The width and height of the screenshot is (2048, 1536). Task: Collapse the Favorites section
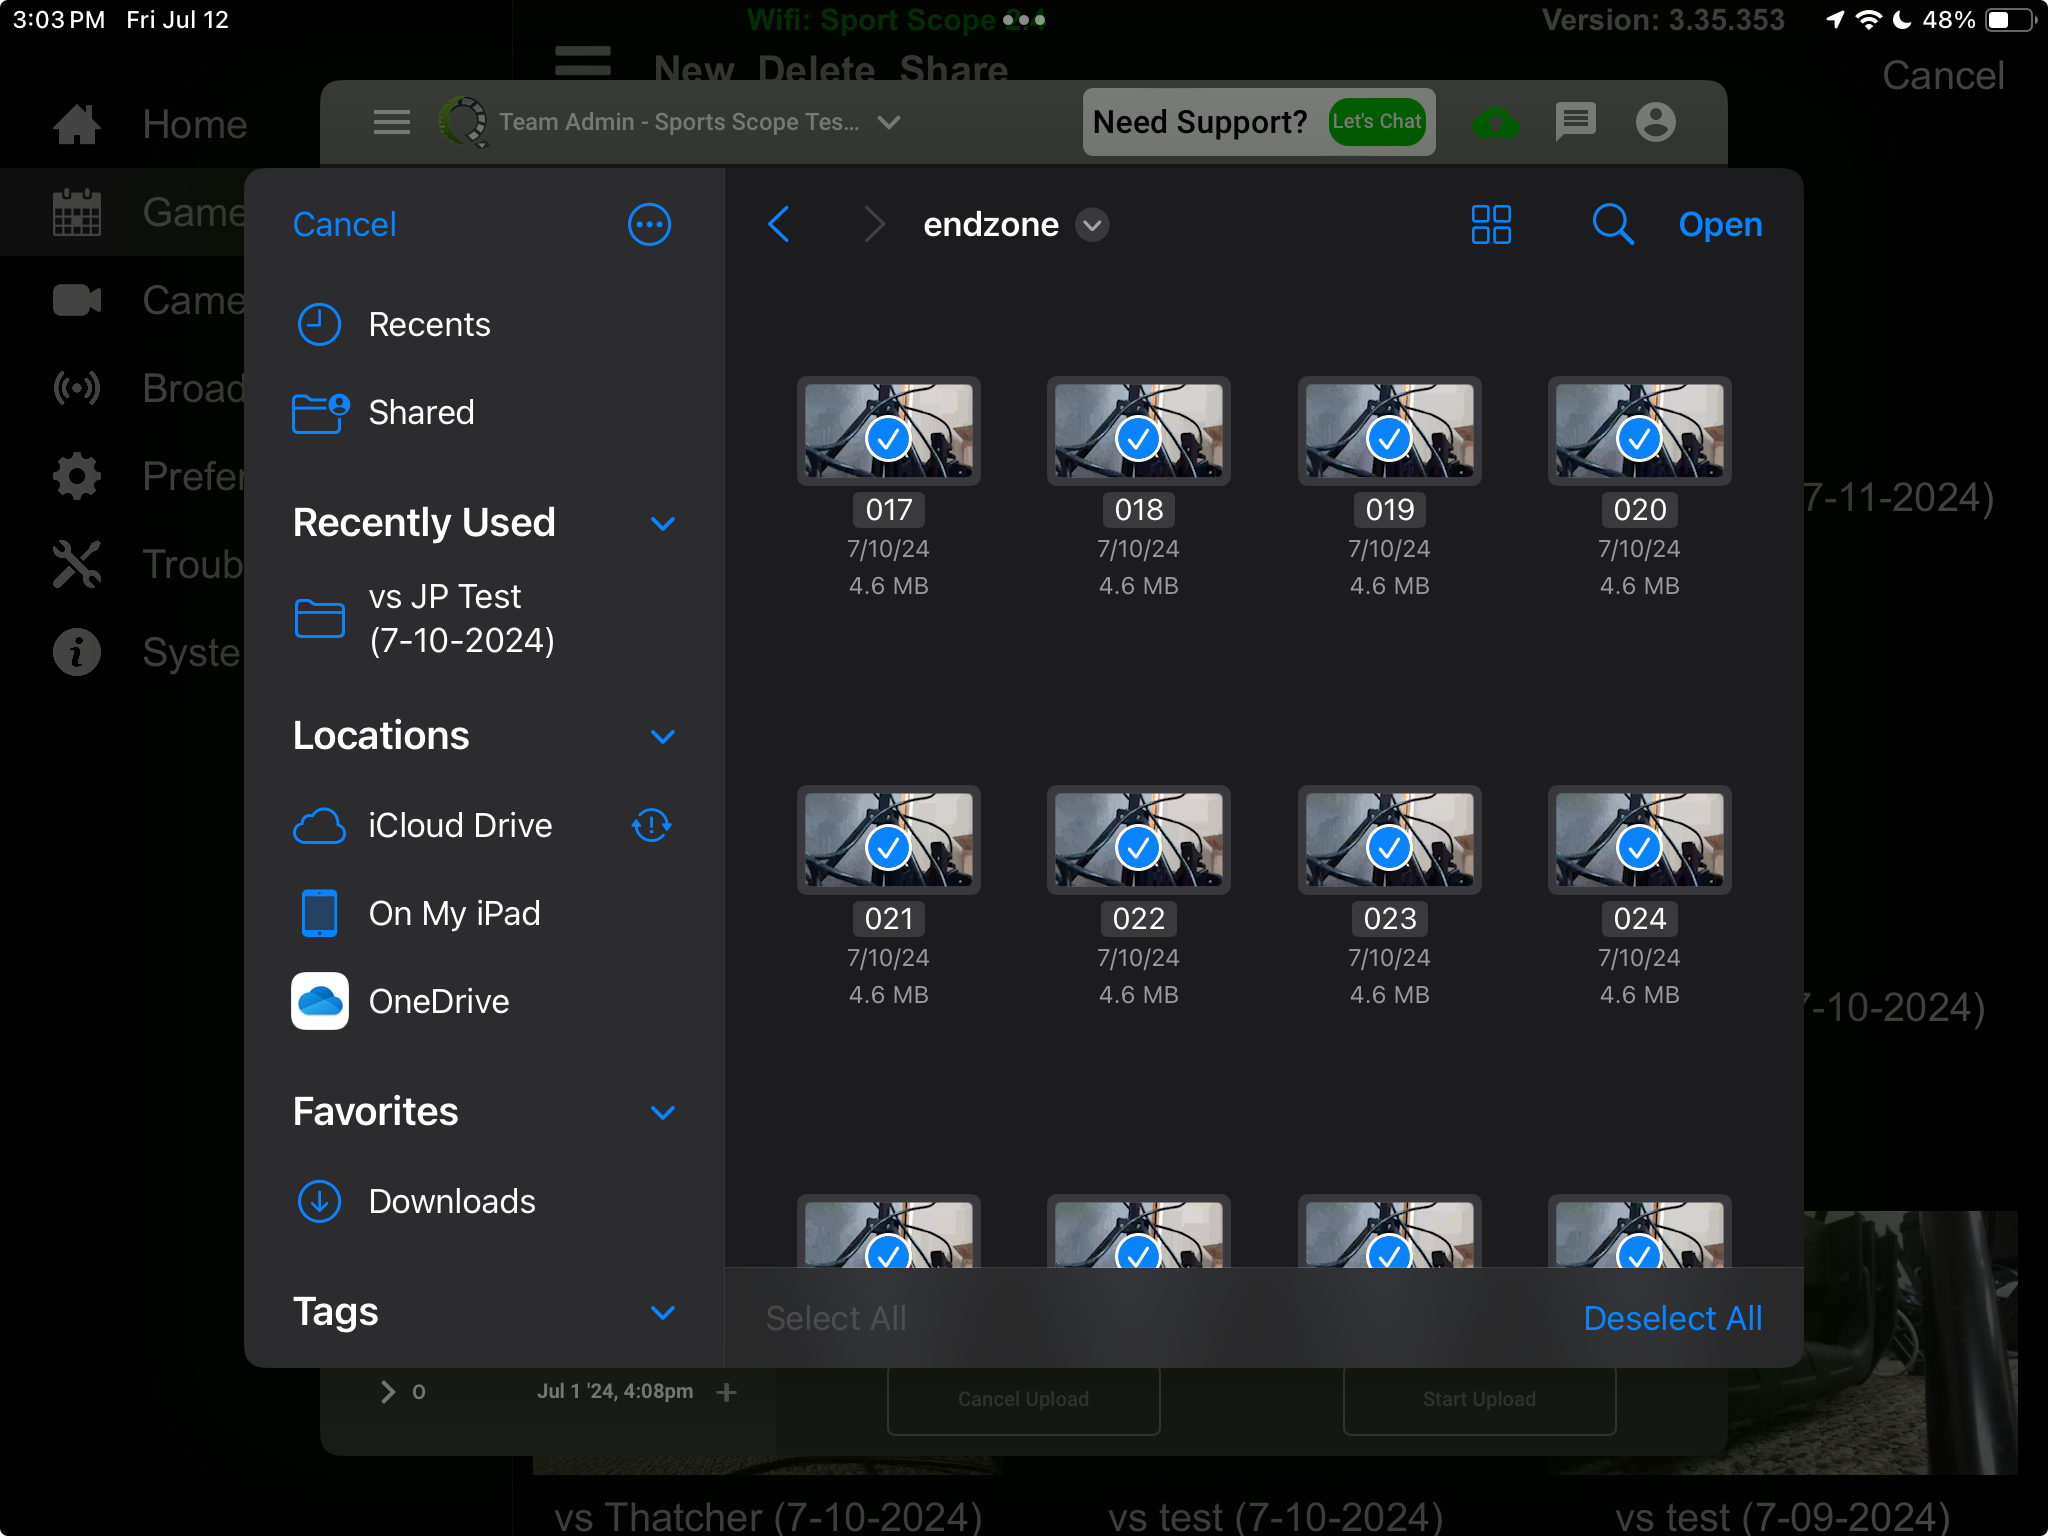tap(662, 1113)
